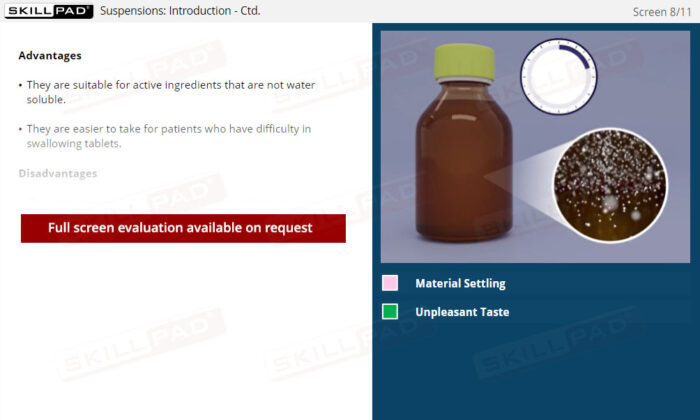700x420 pixels.
Task: Click the magnified particles circle
Action: 610,185
